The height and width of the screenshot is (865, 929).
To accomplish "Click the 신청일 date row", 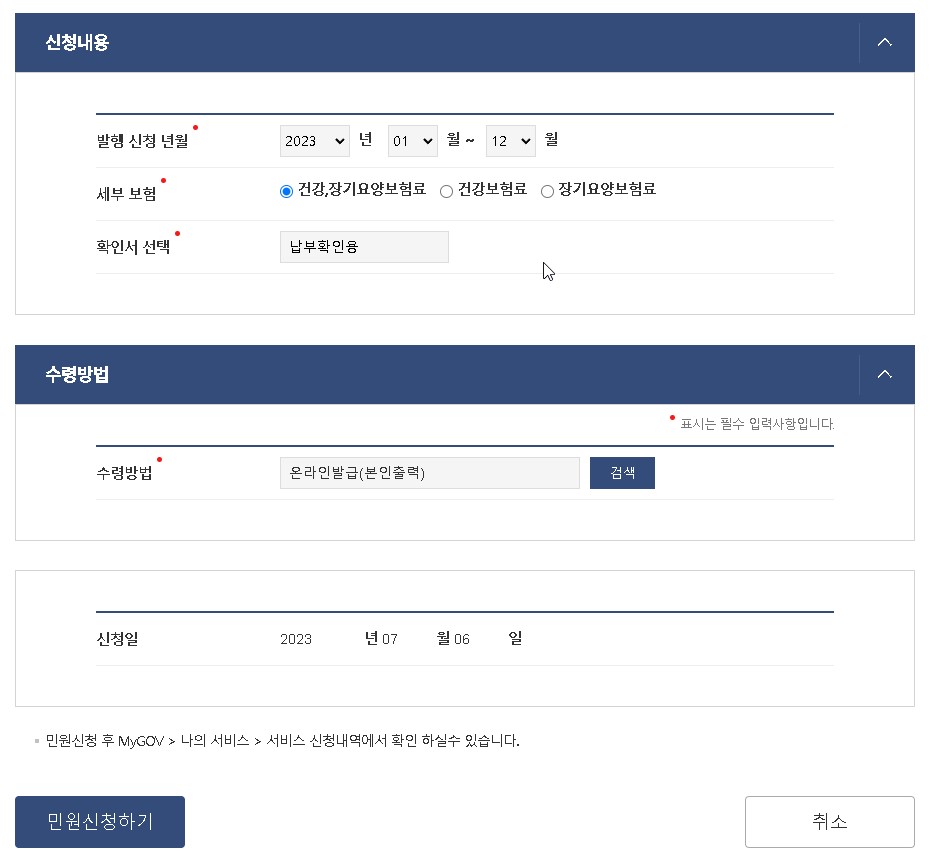I will [120, 639].
